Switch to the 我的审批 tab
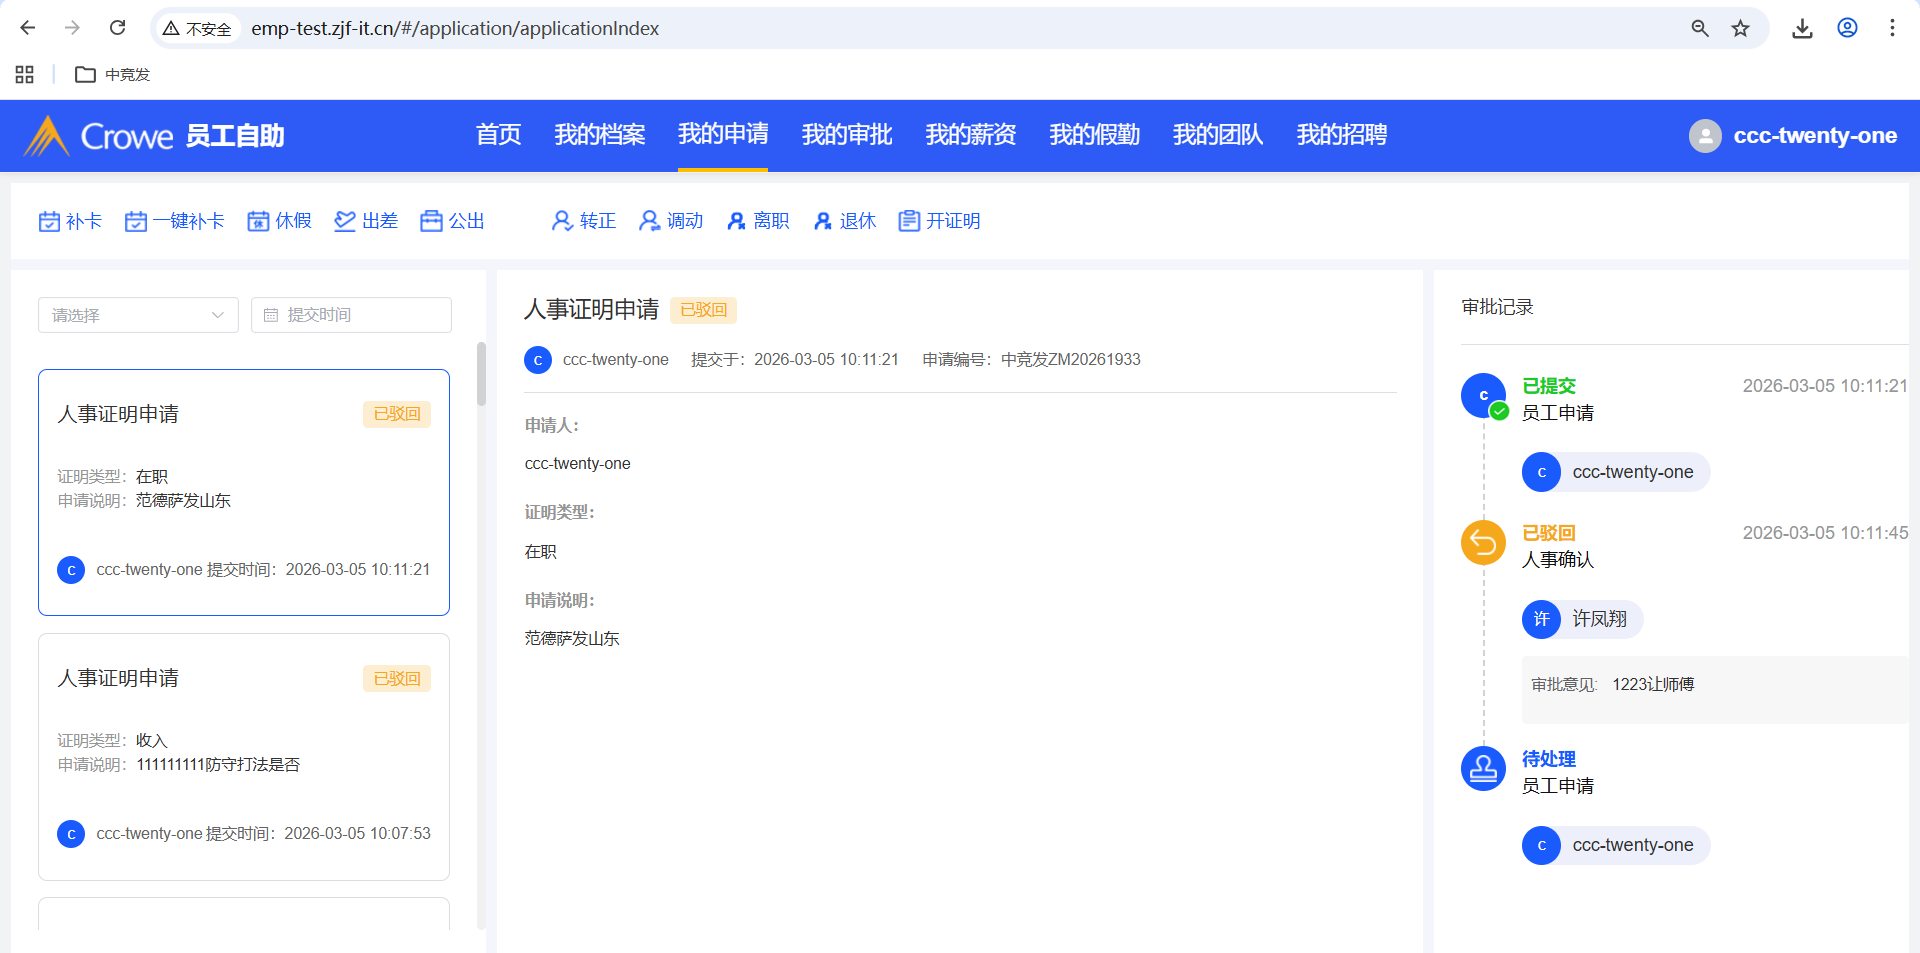 click(847, 135)
